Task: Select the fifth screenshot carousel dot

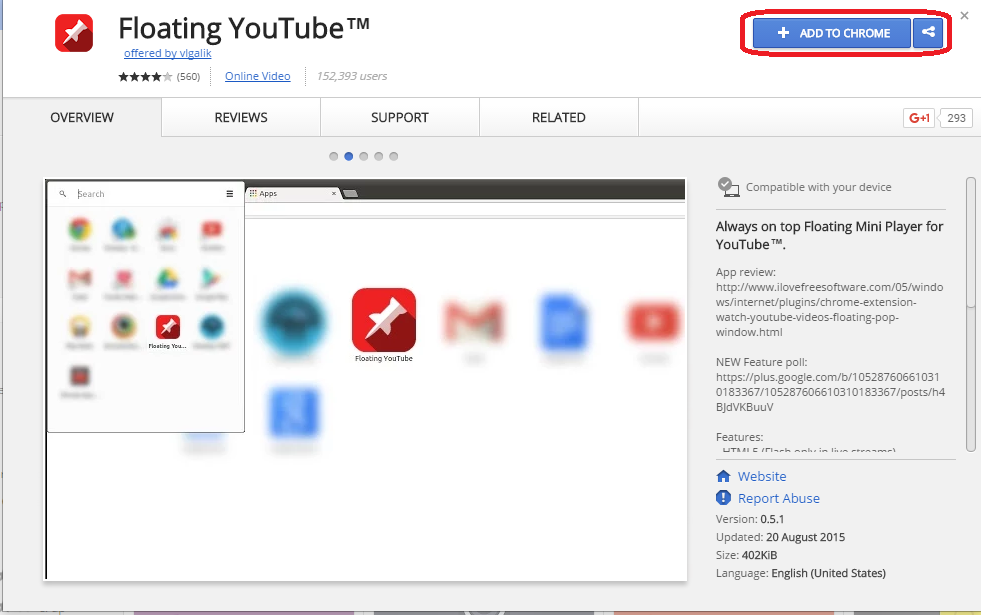Action: (x=394, y=157)
